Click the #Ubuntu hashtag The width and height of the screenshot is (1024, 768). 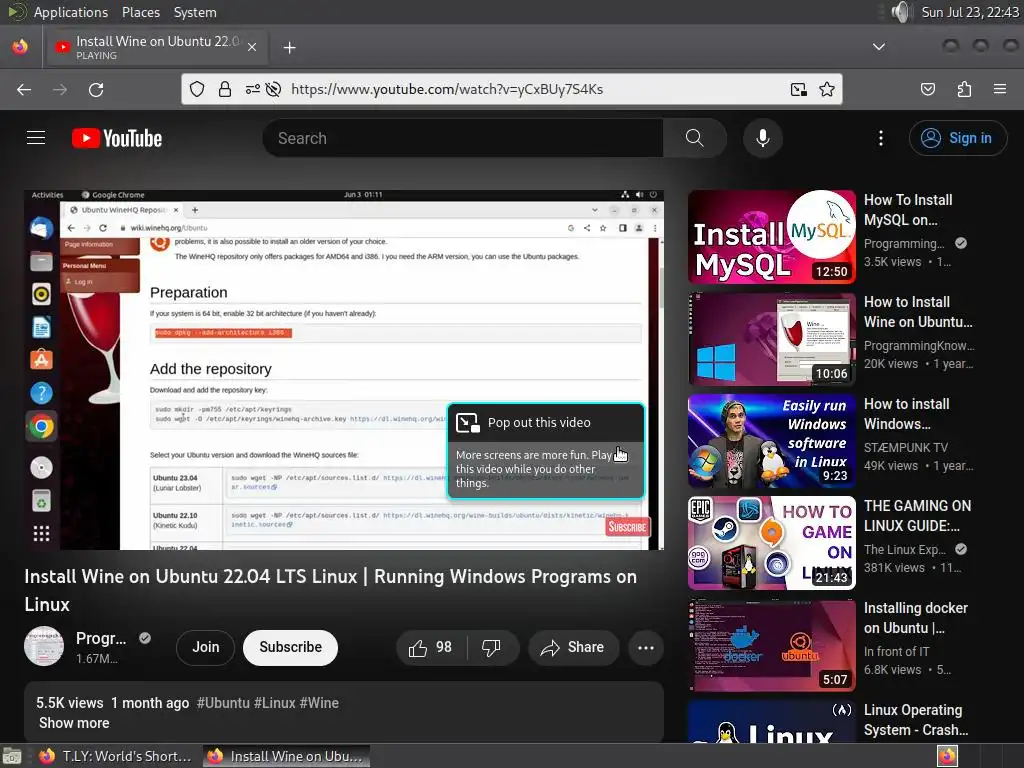pyautogui.click(x=223, y=703)
